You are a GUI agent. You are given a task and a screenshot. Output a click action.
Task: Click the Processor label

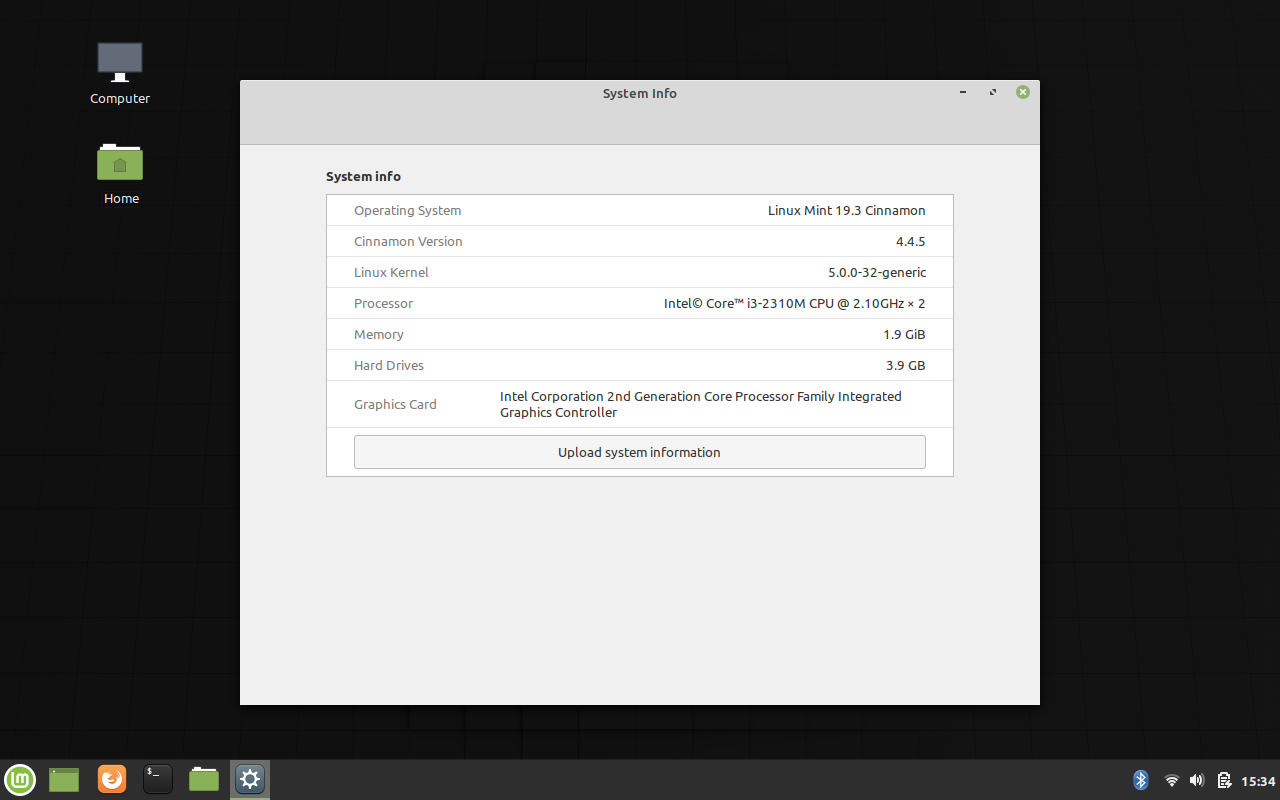[383, 303]
